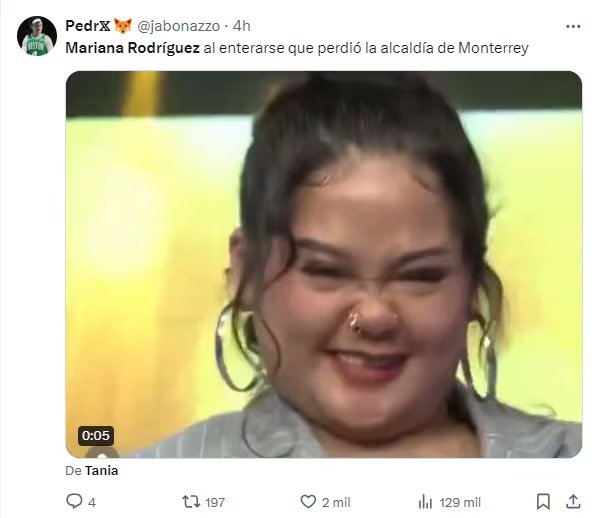Repost the tweet using the retweet arrows icon
This screenshot has width=596, height=518.
(x=191, y=502)
